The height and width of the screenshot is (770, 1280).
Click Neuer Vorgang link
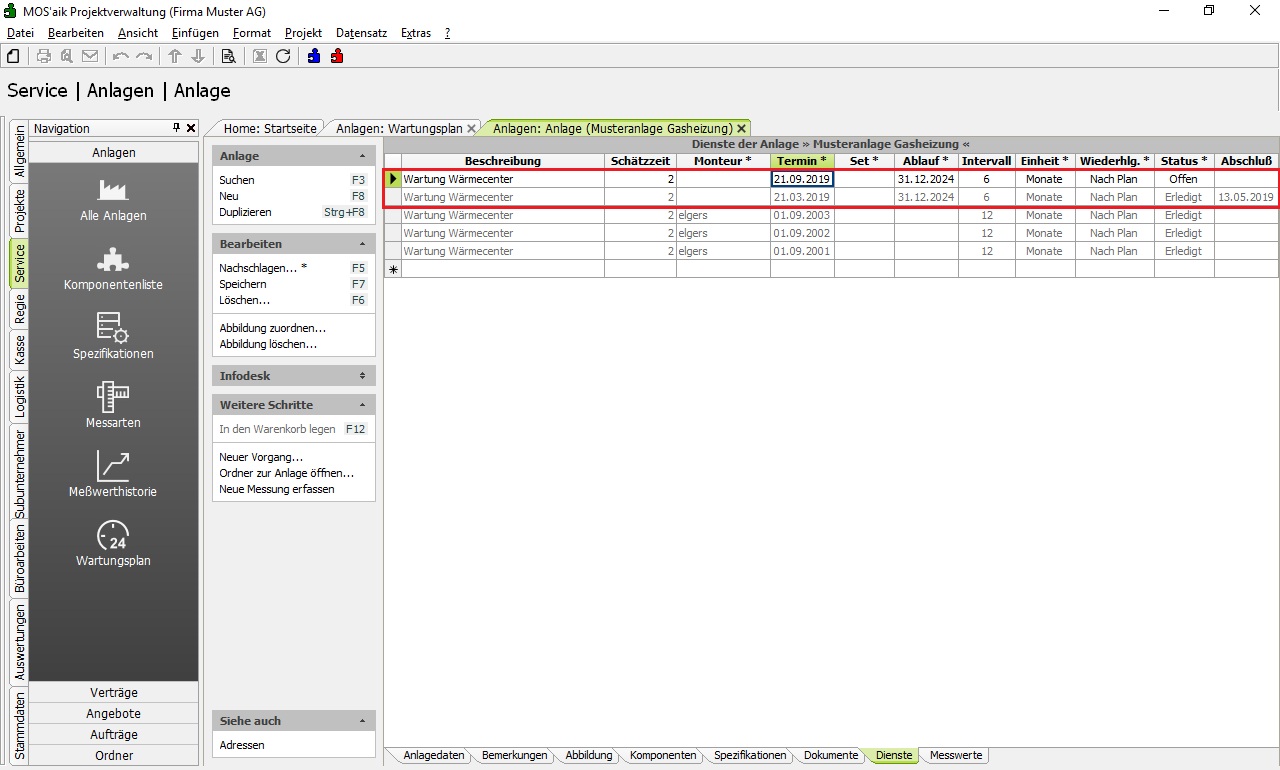pos(261,457)
